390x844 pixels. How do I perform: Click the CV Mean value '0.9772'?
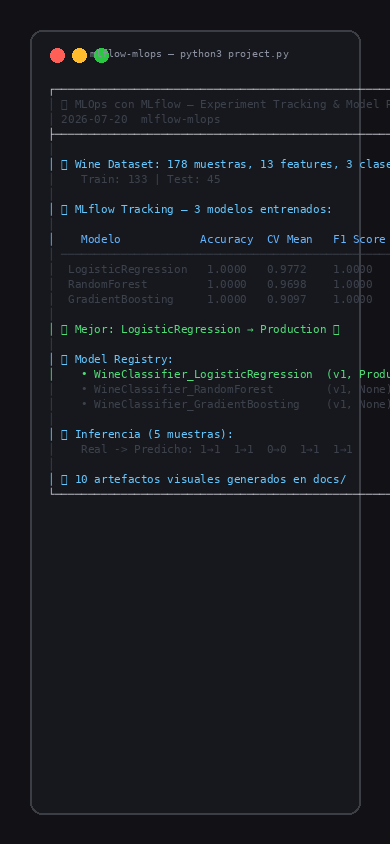(287, 269)
